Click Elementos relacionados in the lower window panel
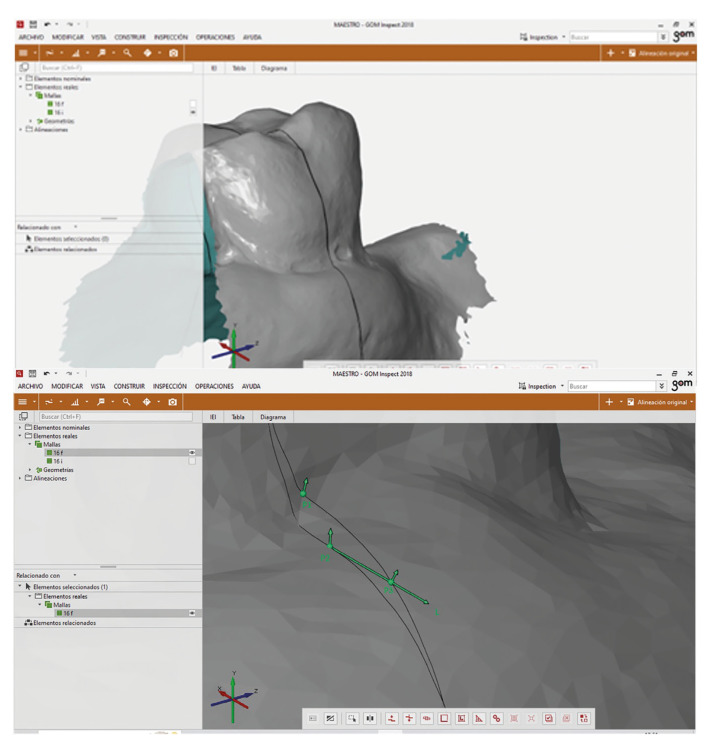 [x=65, y=622]
